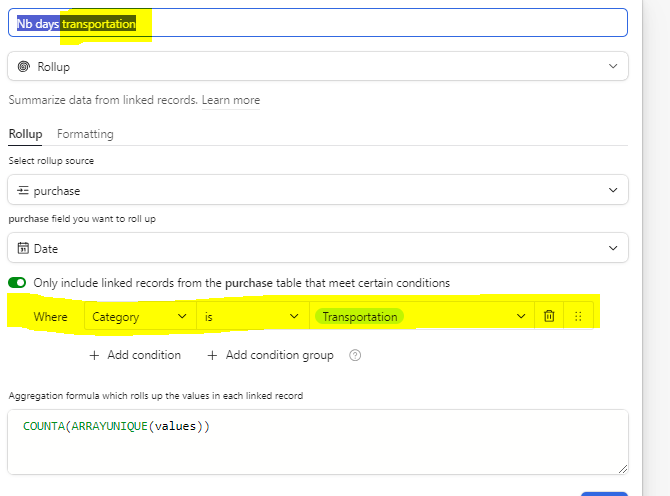This screenshot has width=670, height=496.
Task: Open the Category condition field dropdown
Action: point(140,316)
